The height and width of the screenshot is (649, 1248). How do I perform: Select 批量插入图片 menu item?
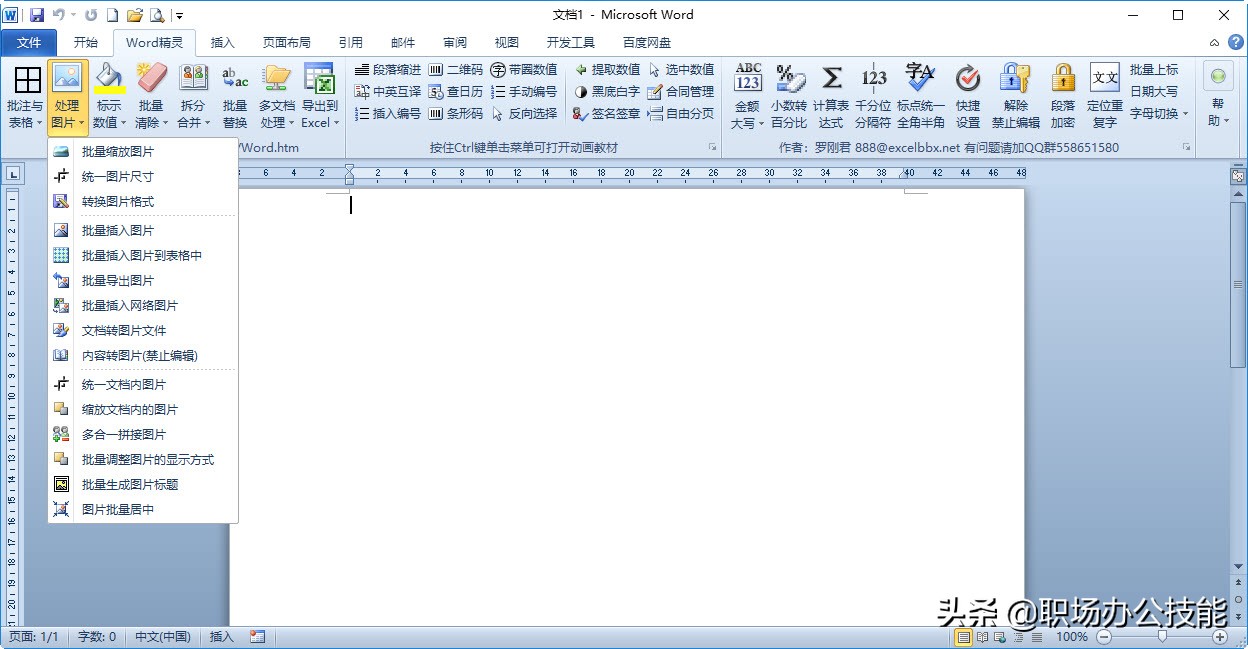click(143, 231)
